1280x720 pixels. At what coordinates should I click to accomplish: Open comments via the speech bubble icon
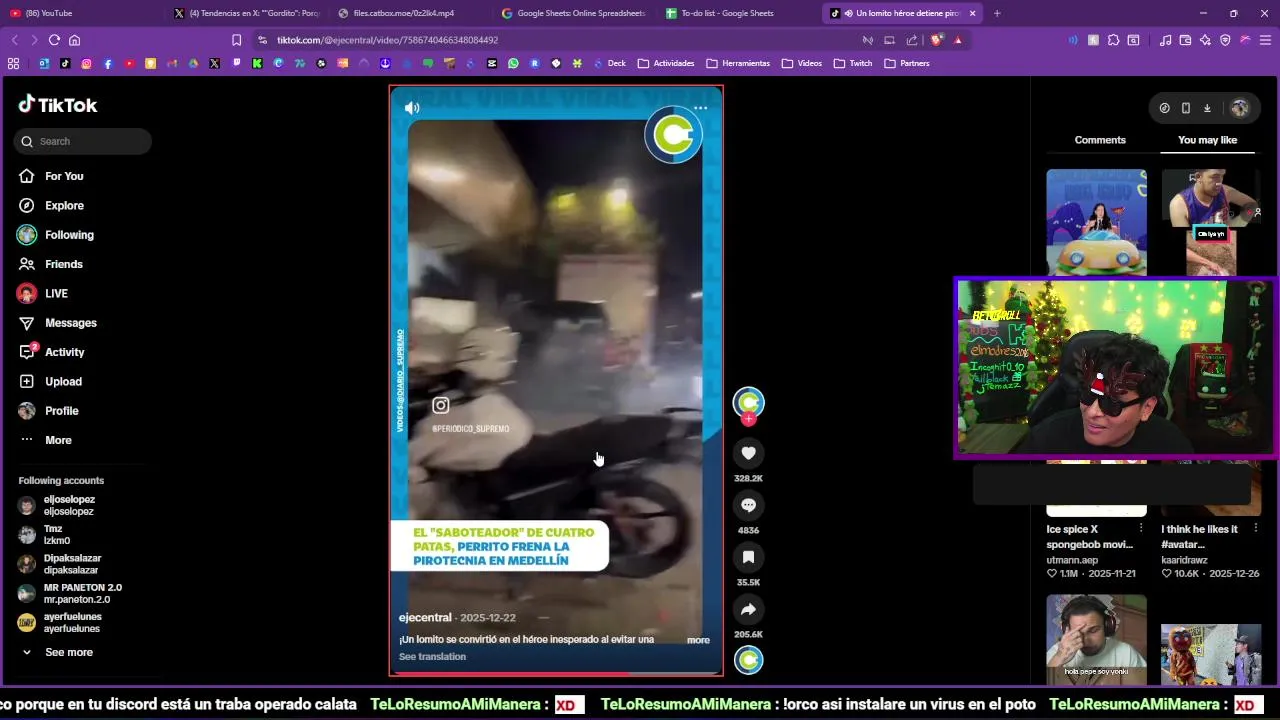pos(748,505)
